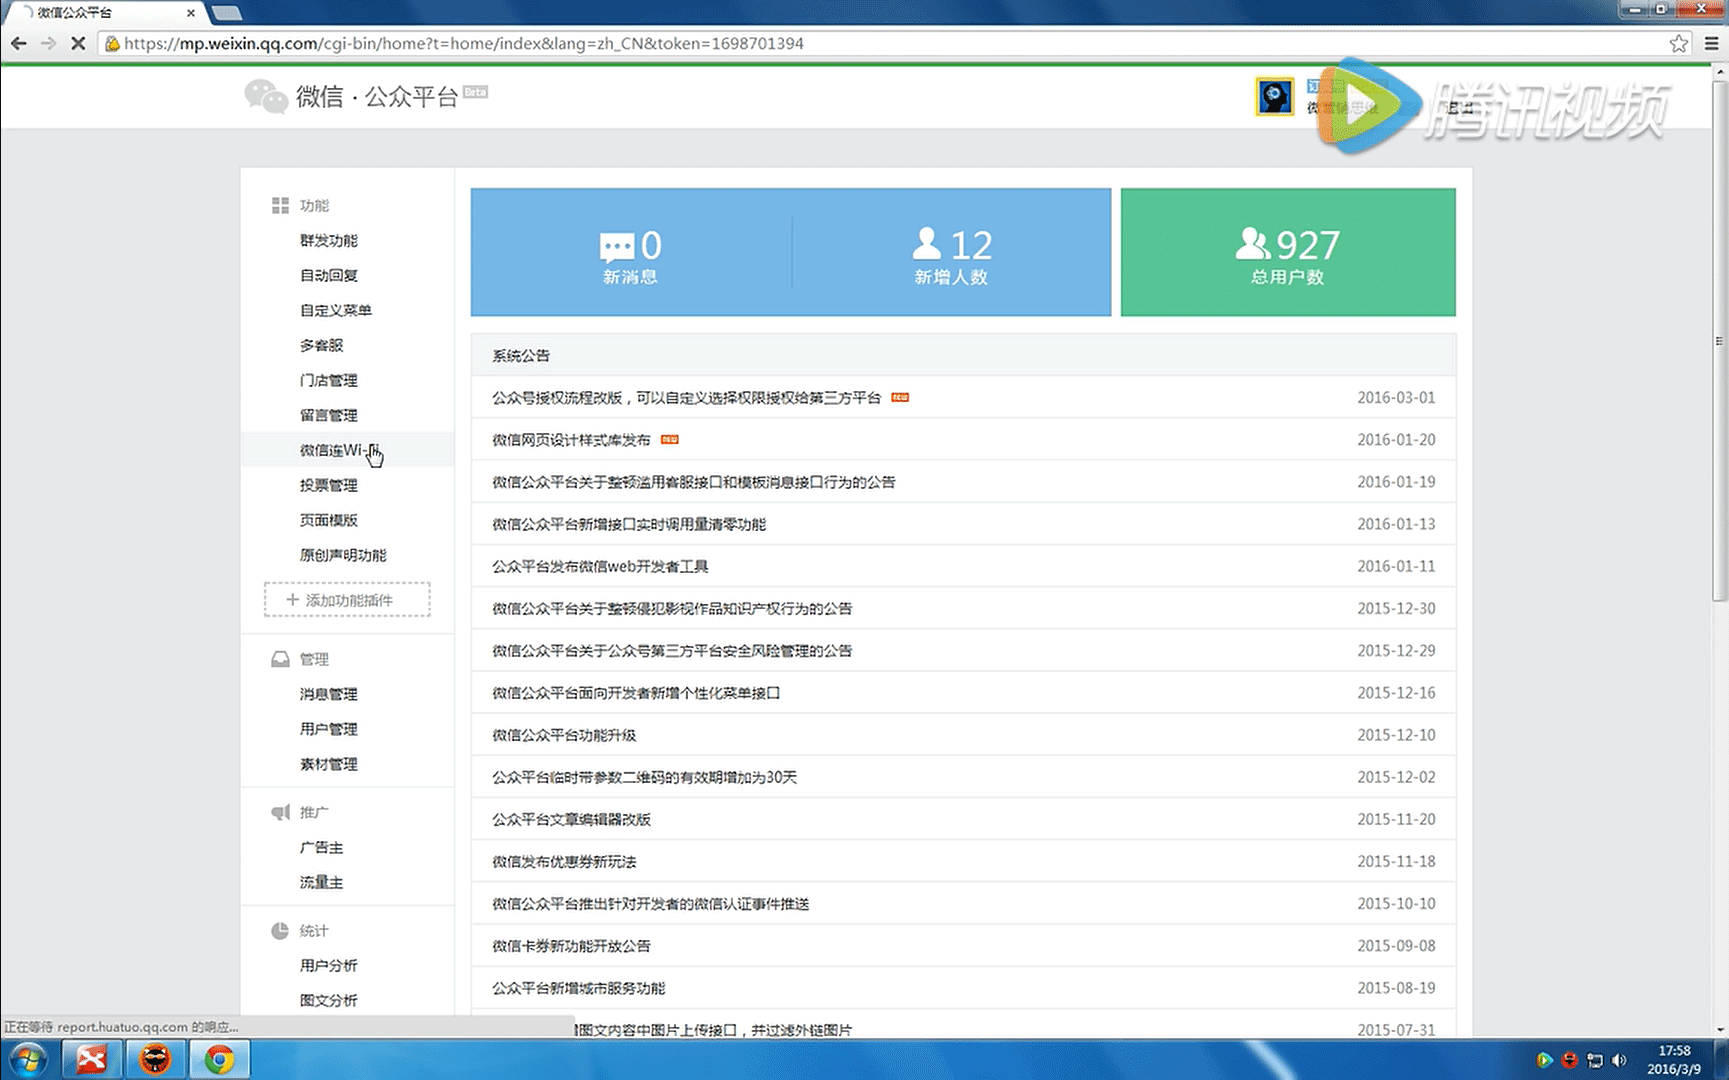Image resolution: width=1729 pixels, height=1080 pixels.
Task: Open 用户分析 in the sidebar
Action: tap(328, 965)
